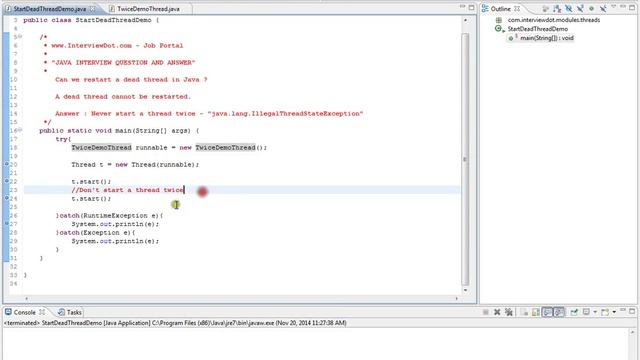This screenshot has height=360, width=640.
Task: Click Remove All Terminated Launches double-X icon
Action: click(509, 312)
